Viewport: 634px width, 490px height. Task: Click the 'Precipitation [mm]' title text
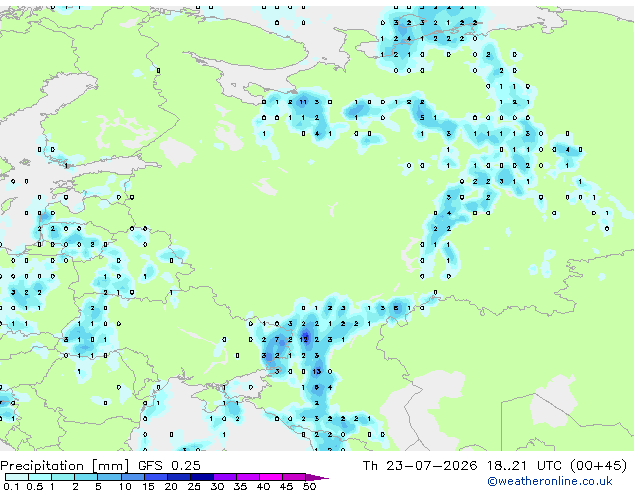(65, 465)
